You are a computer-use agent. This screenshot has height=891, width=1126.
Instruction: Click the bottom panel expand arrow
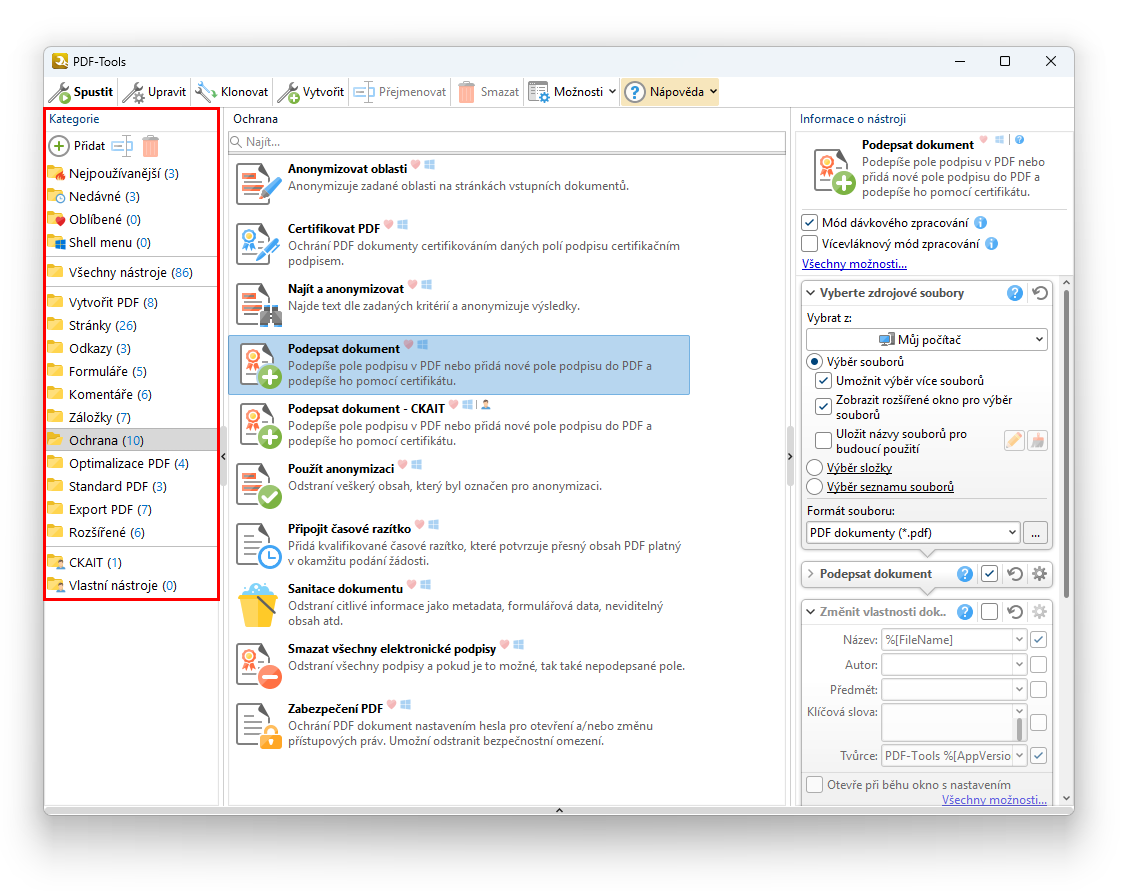[559, 810]
